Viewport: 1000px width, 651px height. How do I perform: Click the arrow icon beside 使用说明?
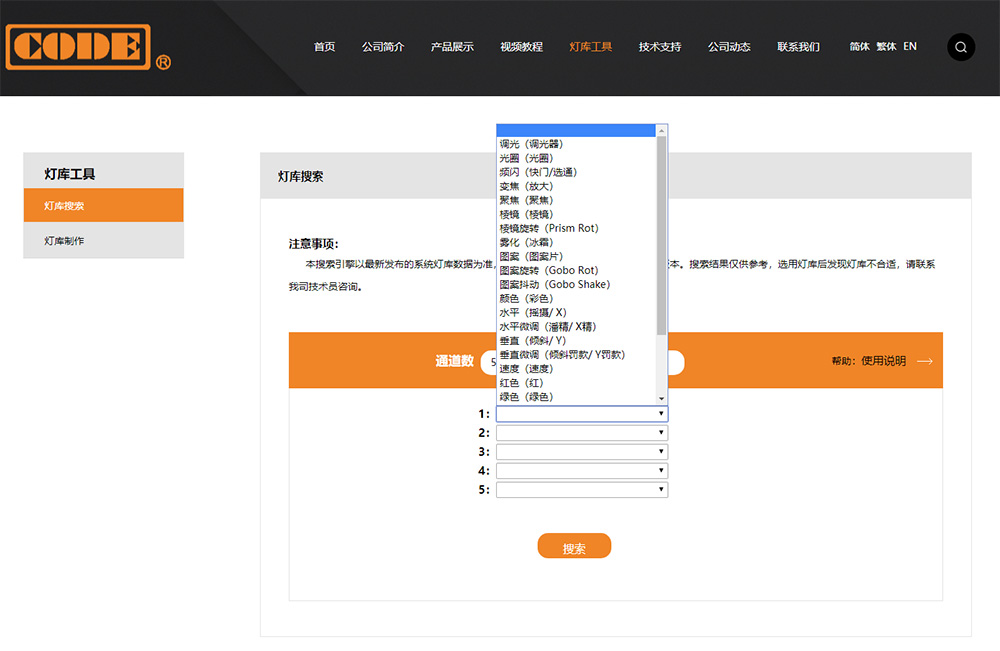[924, 361]
